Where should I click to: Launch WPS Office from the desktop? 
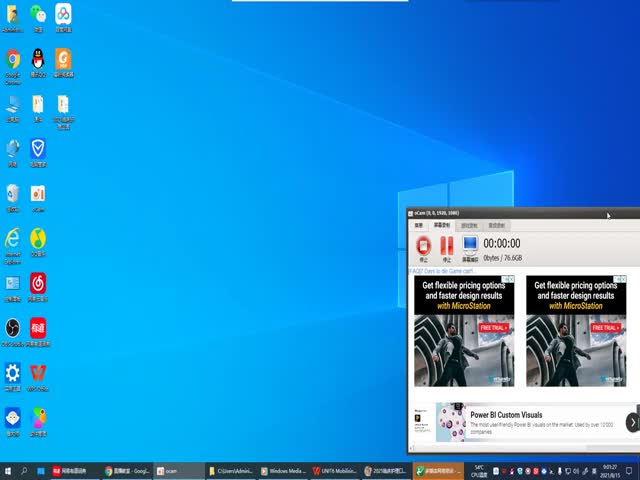coord(38,374)
